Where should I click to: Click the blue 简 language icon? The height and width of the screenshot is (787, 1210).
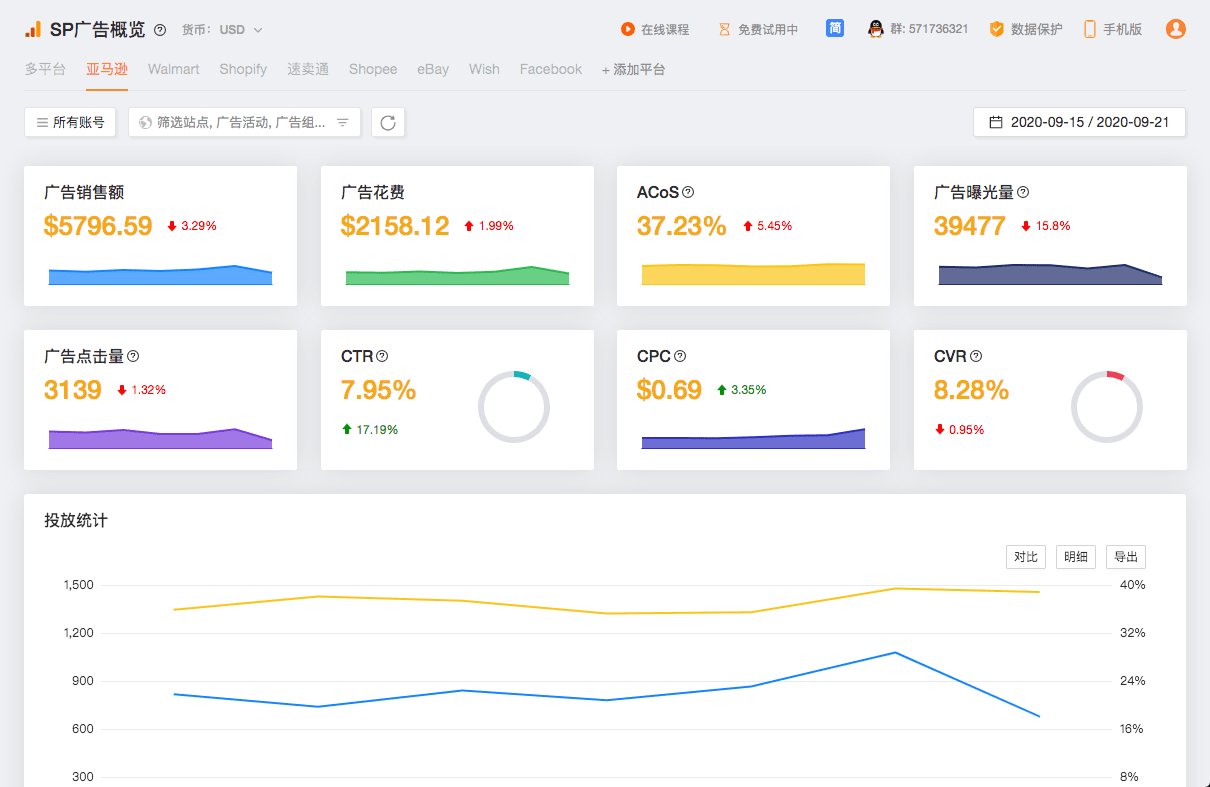point(835,28)
